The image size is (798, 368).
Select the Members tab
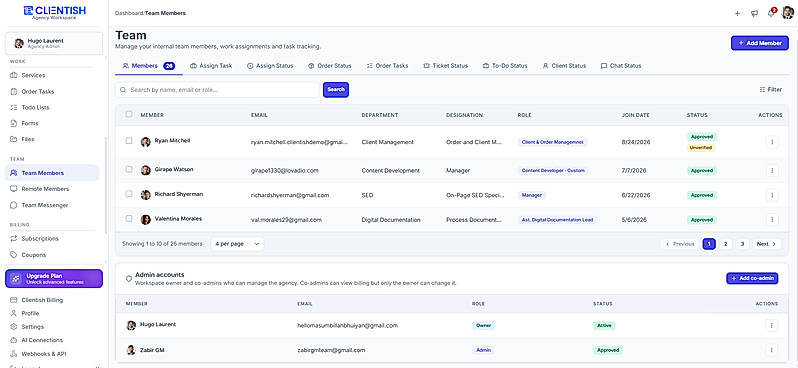149,66
